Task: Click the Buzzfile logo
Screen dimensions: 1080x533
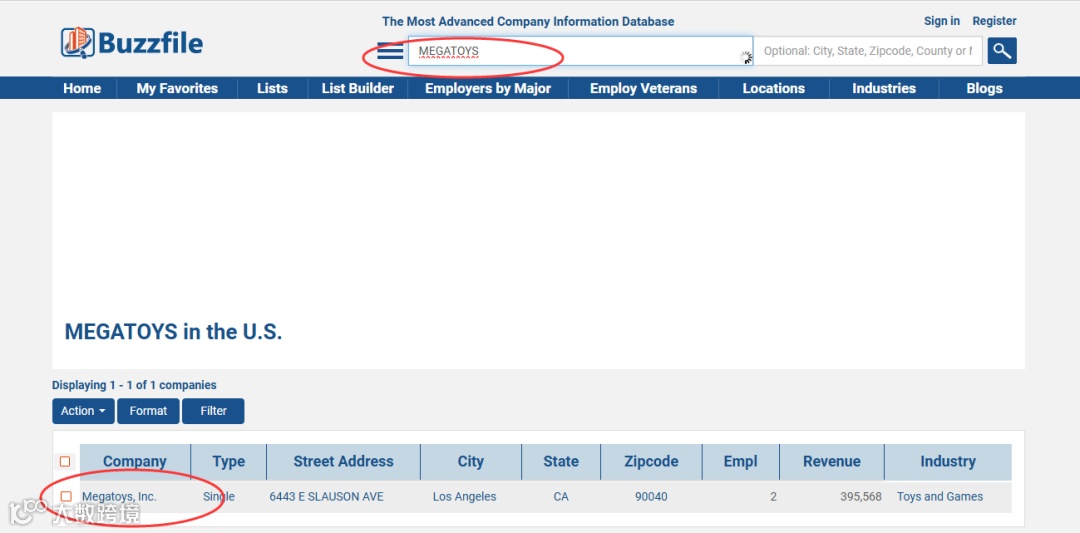Action: (132, 43)
